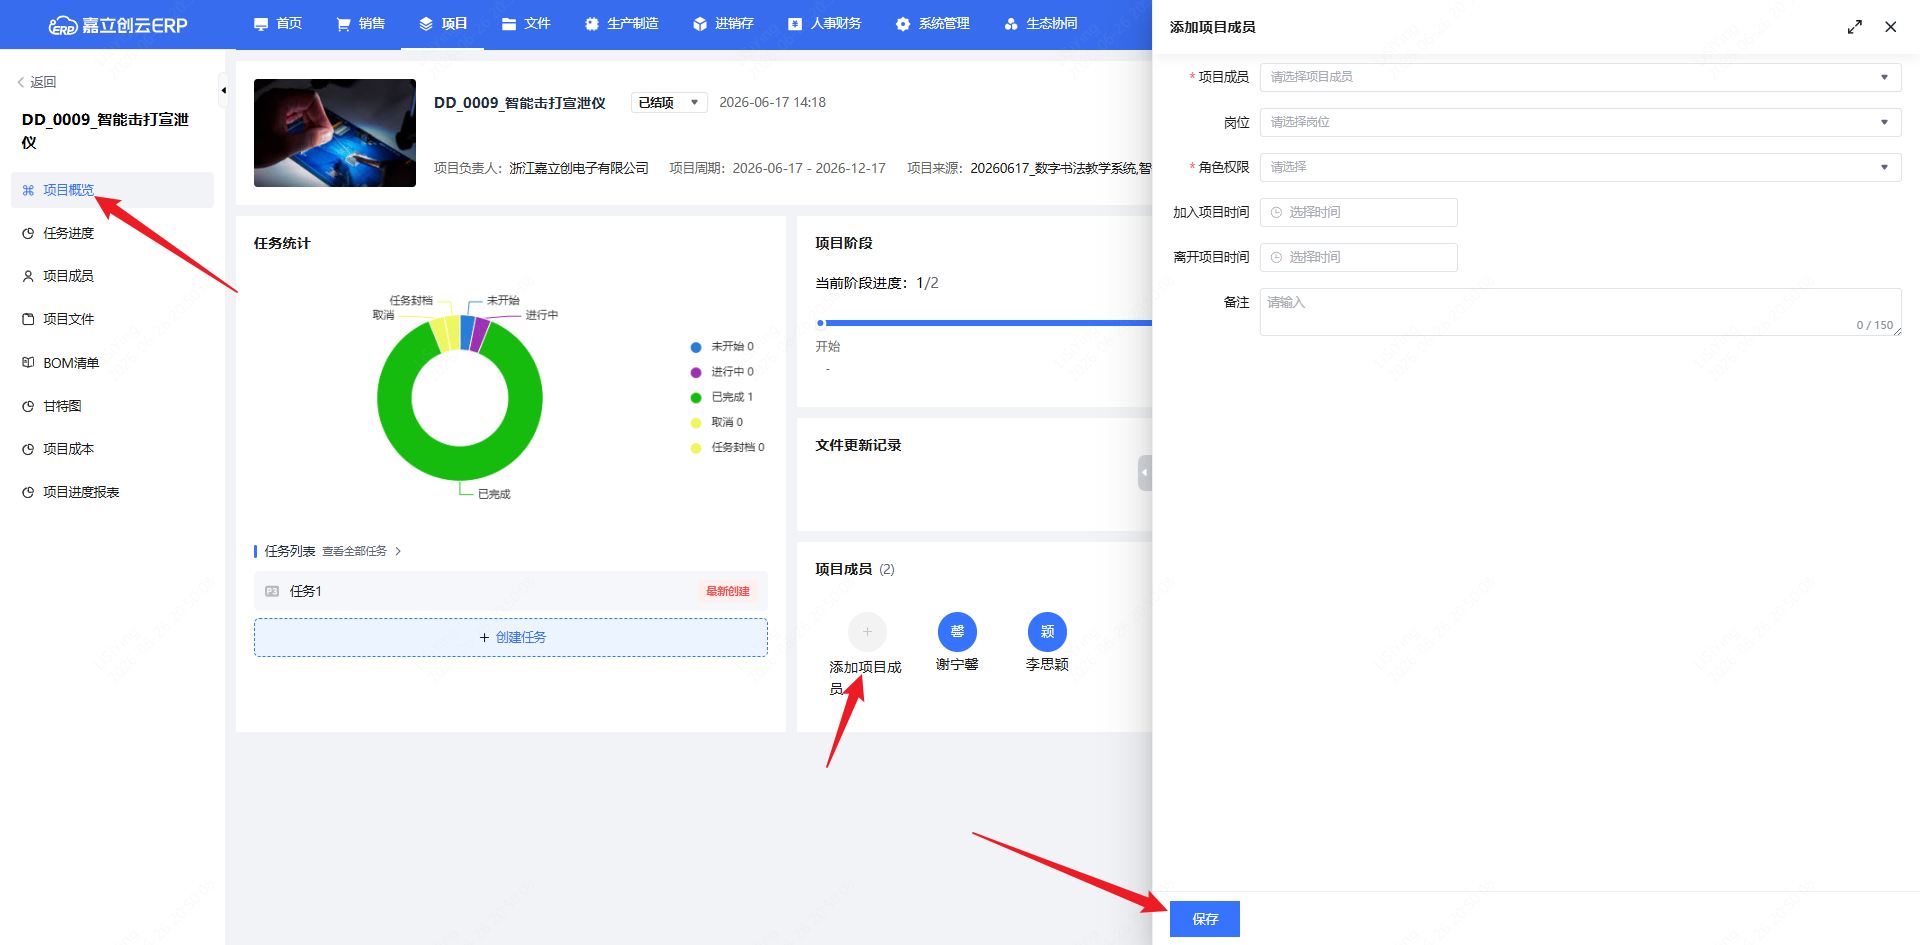Toggle the 取消 yellow legend item

(x=717, y=422)
